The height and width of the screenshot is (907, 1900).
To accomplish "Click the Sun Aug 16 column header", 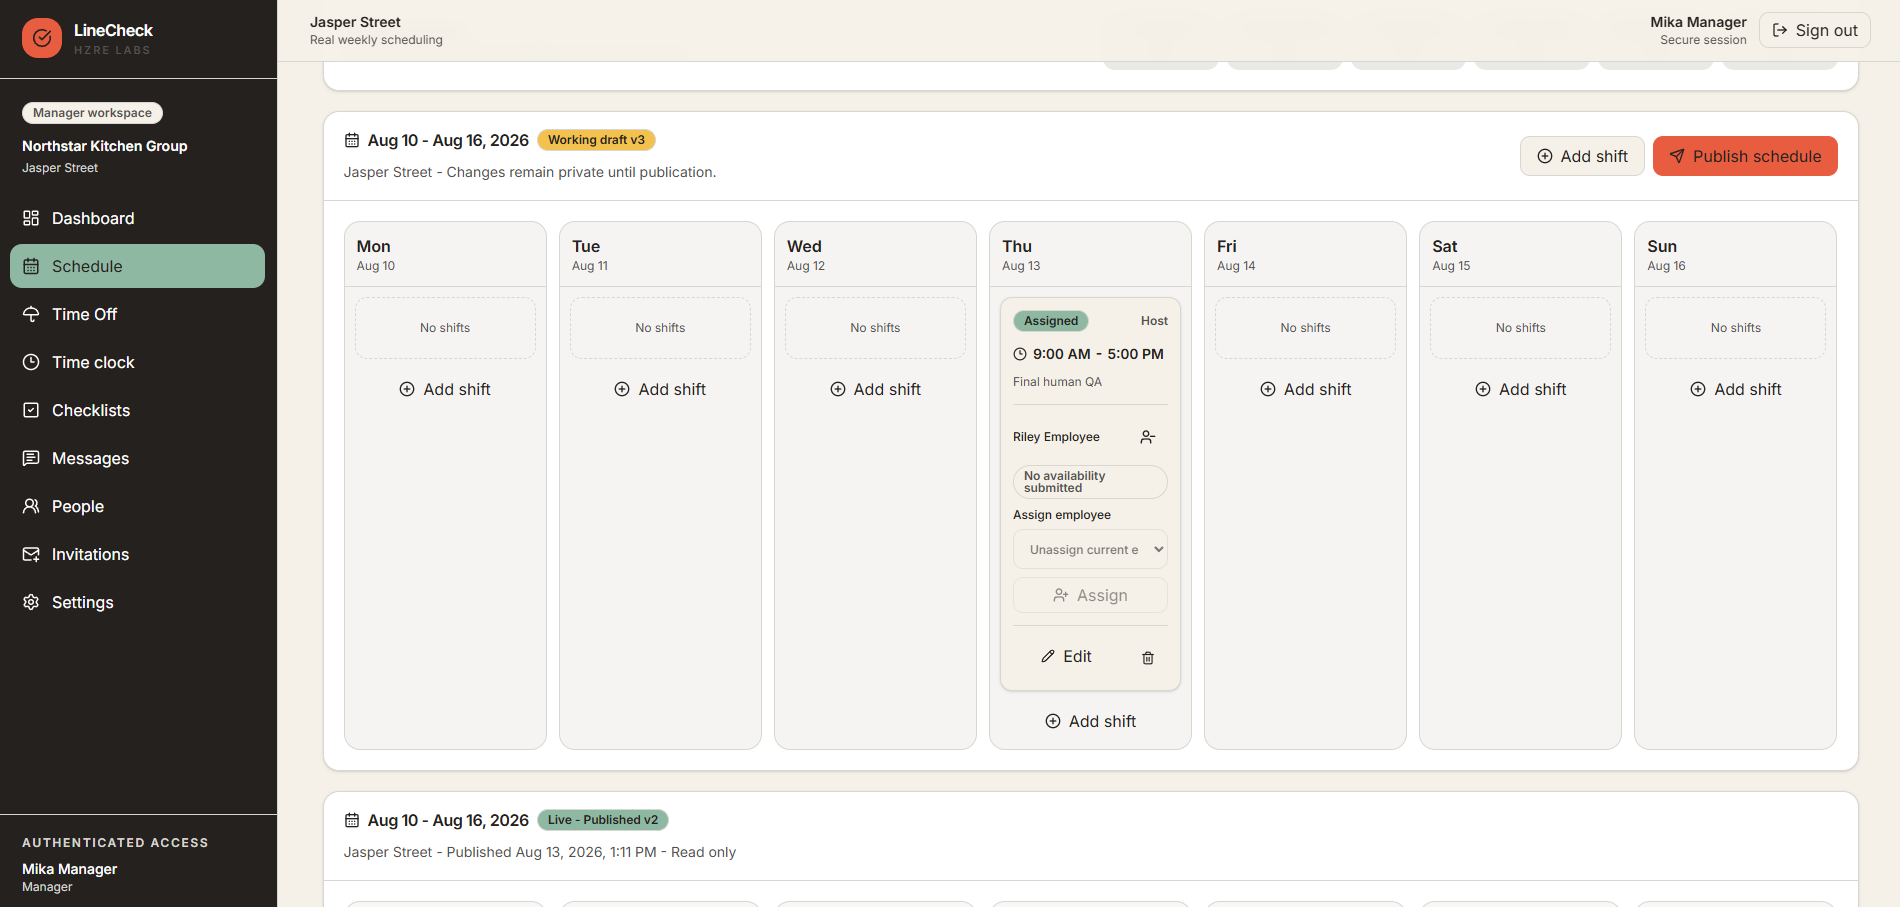I will tap(1735, 255).
